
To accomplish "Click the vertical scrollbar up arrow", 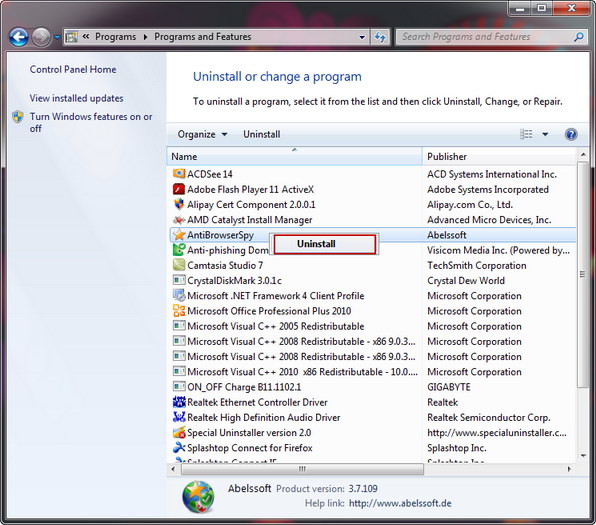I will point(583,154).
